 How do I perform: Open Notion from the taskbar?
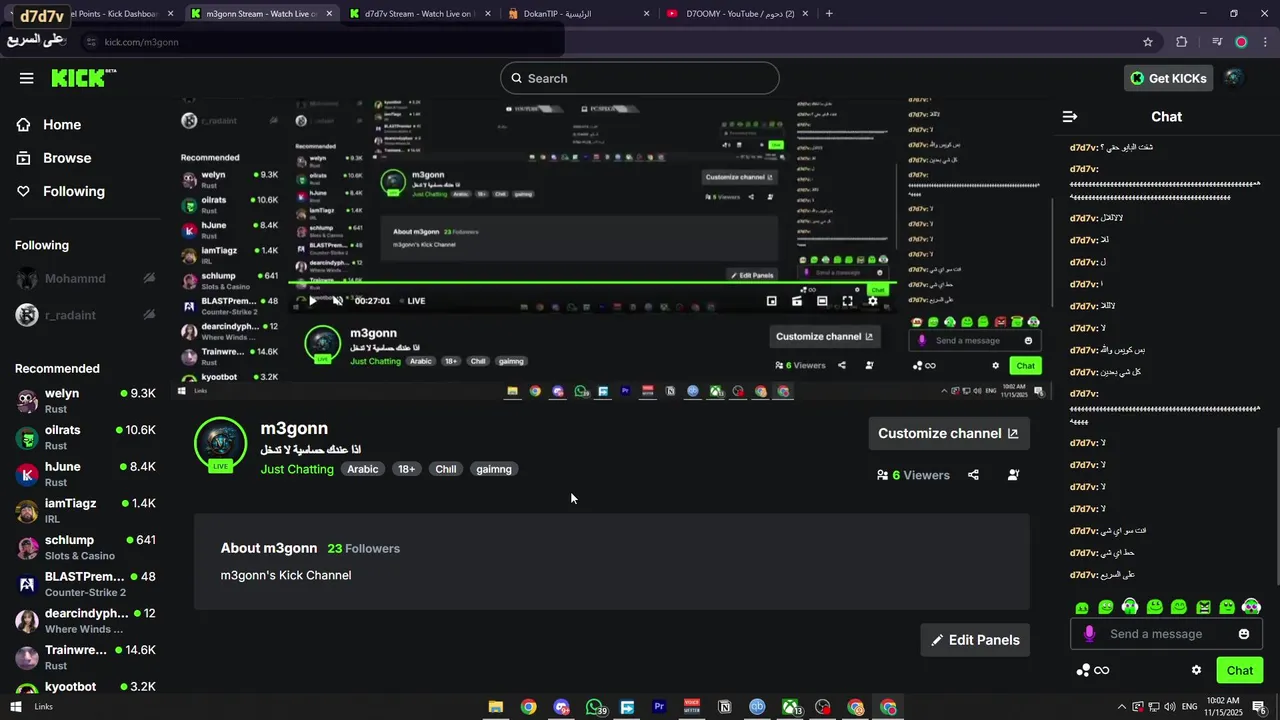[x=724, y=707]
